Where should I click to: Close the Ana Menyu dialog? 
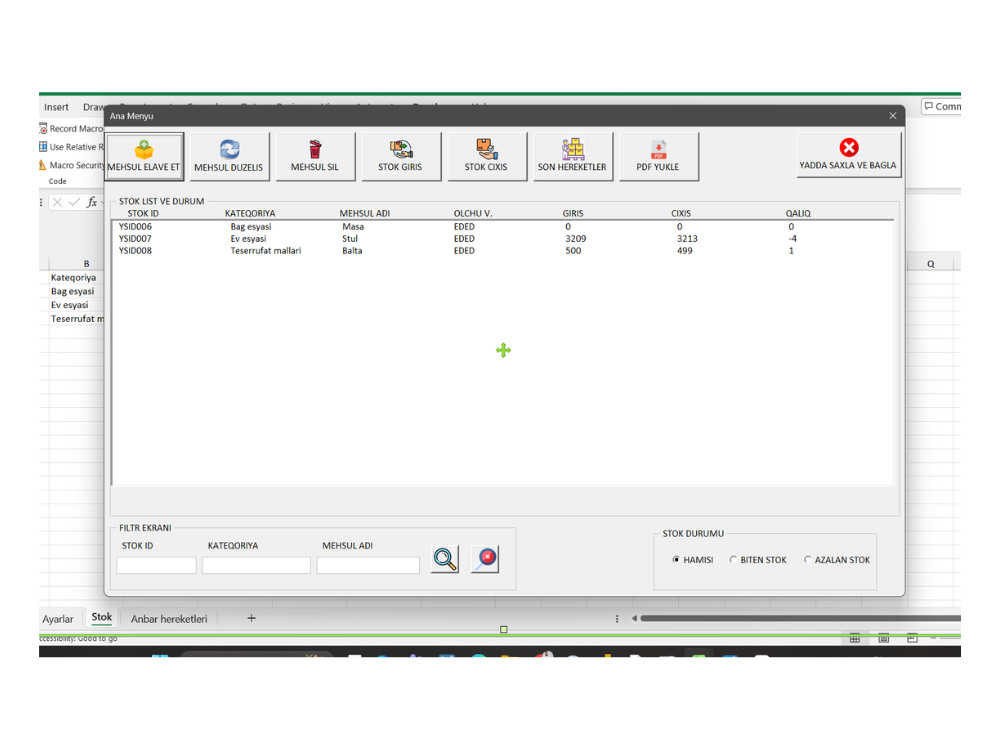coord(893,115)
